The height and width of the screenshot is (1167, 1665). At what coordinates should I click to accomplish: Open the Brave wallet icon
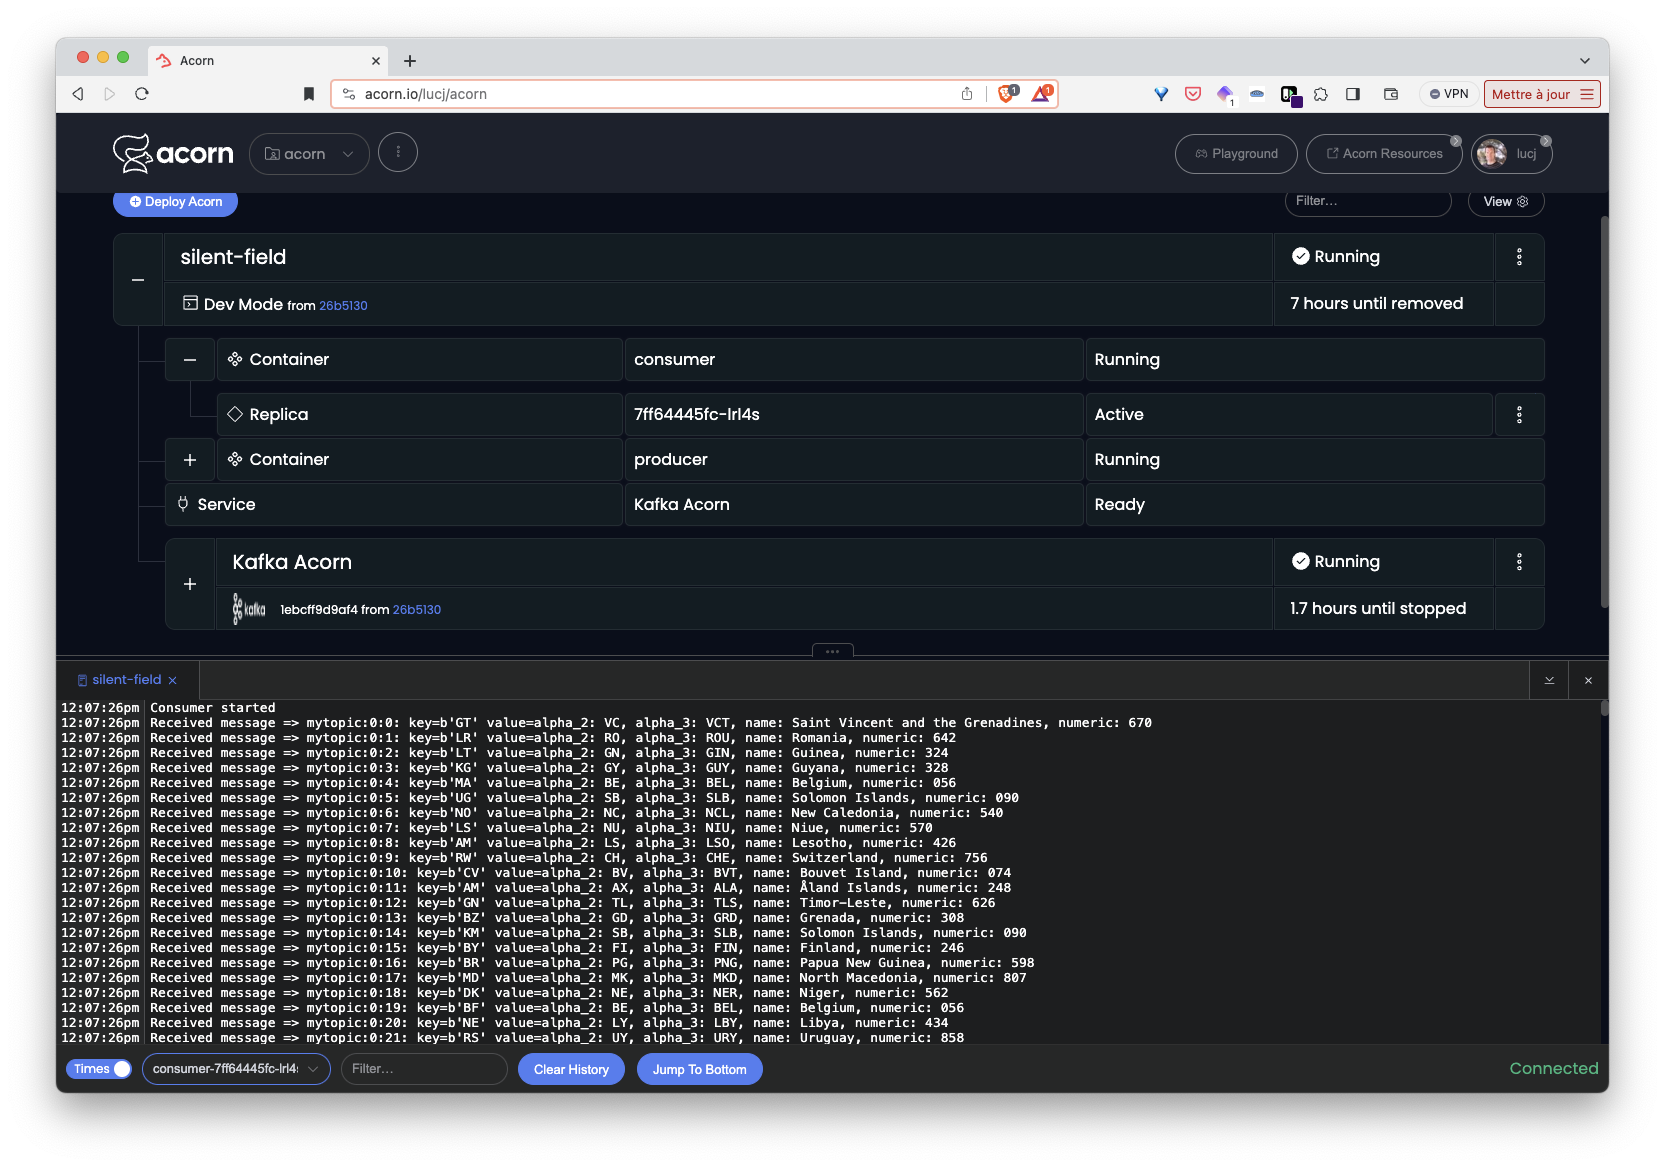tap(1391, 94)
